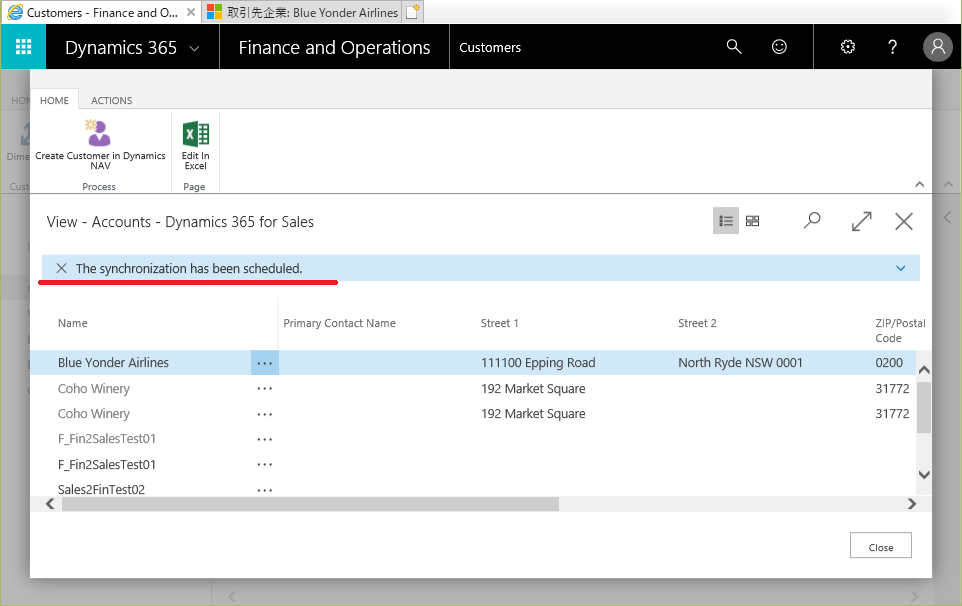Switch to list view layout

[726, 221]
